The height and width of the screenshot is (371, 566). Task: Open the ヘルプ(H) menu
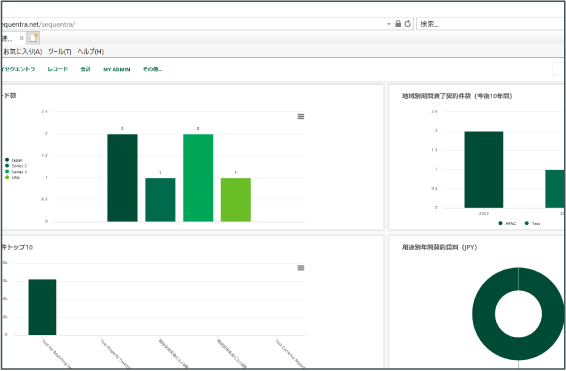tap(91, 52)
